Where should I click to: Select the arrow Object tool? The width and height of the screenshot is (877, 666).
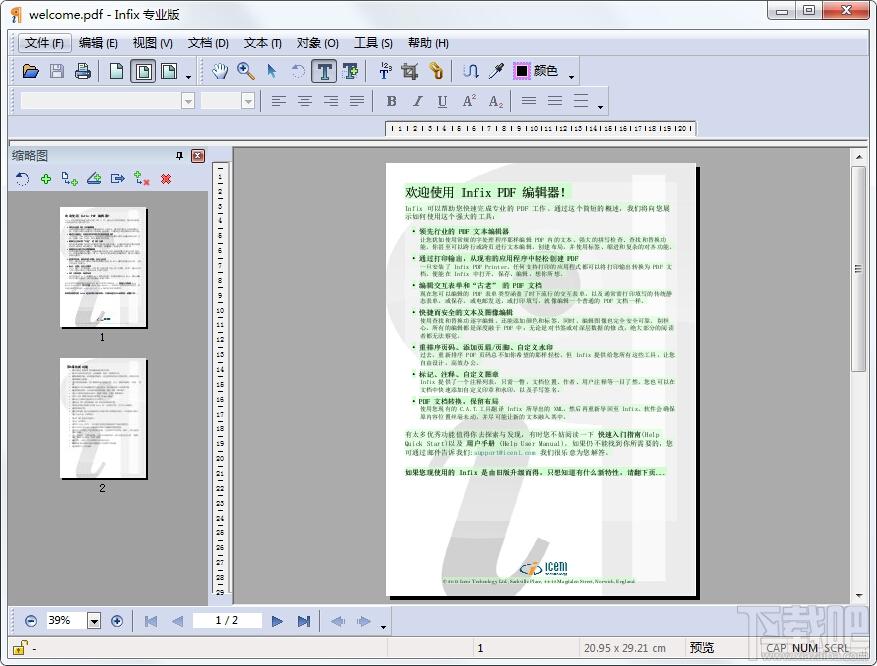(x=272, y=71)
